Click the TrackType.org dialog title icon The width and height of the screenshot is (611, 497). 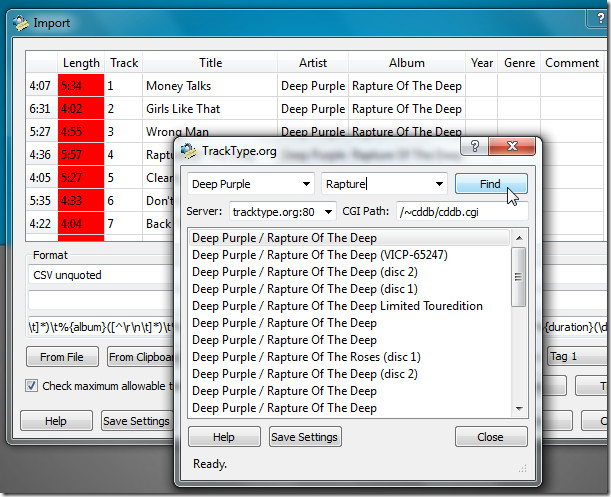(x=189, y=151)
